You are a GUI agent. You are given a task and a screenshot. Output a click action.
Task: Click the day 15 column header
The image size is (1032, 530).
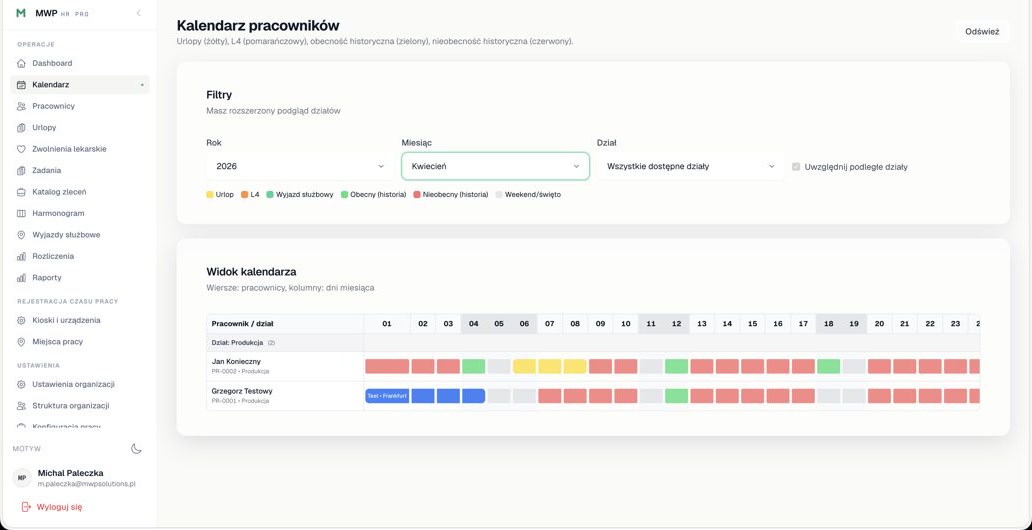click(752, 323)
